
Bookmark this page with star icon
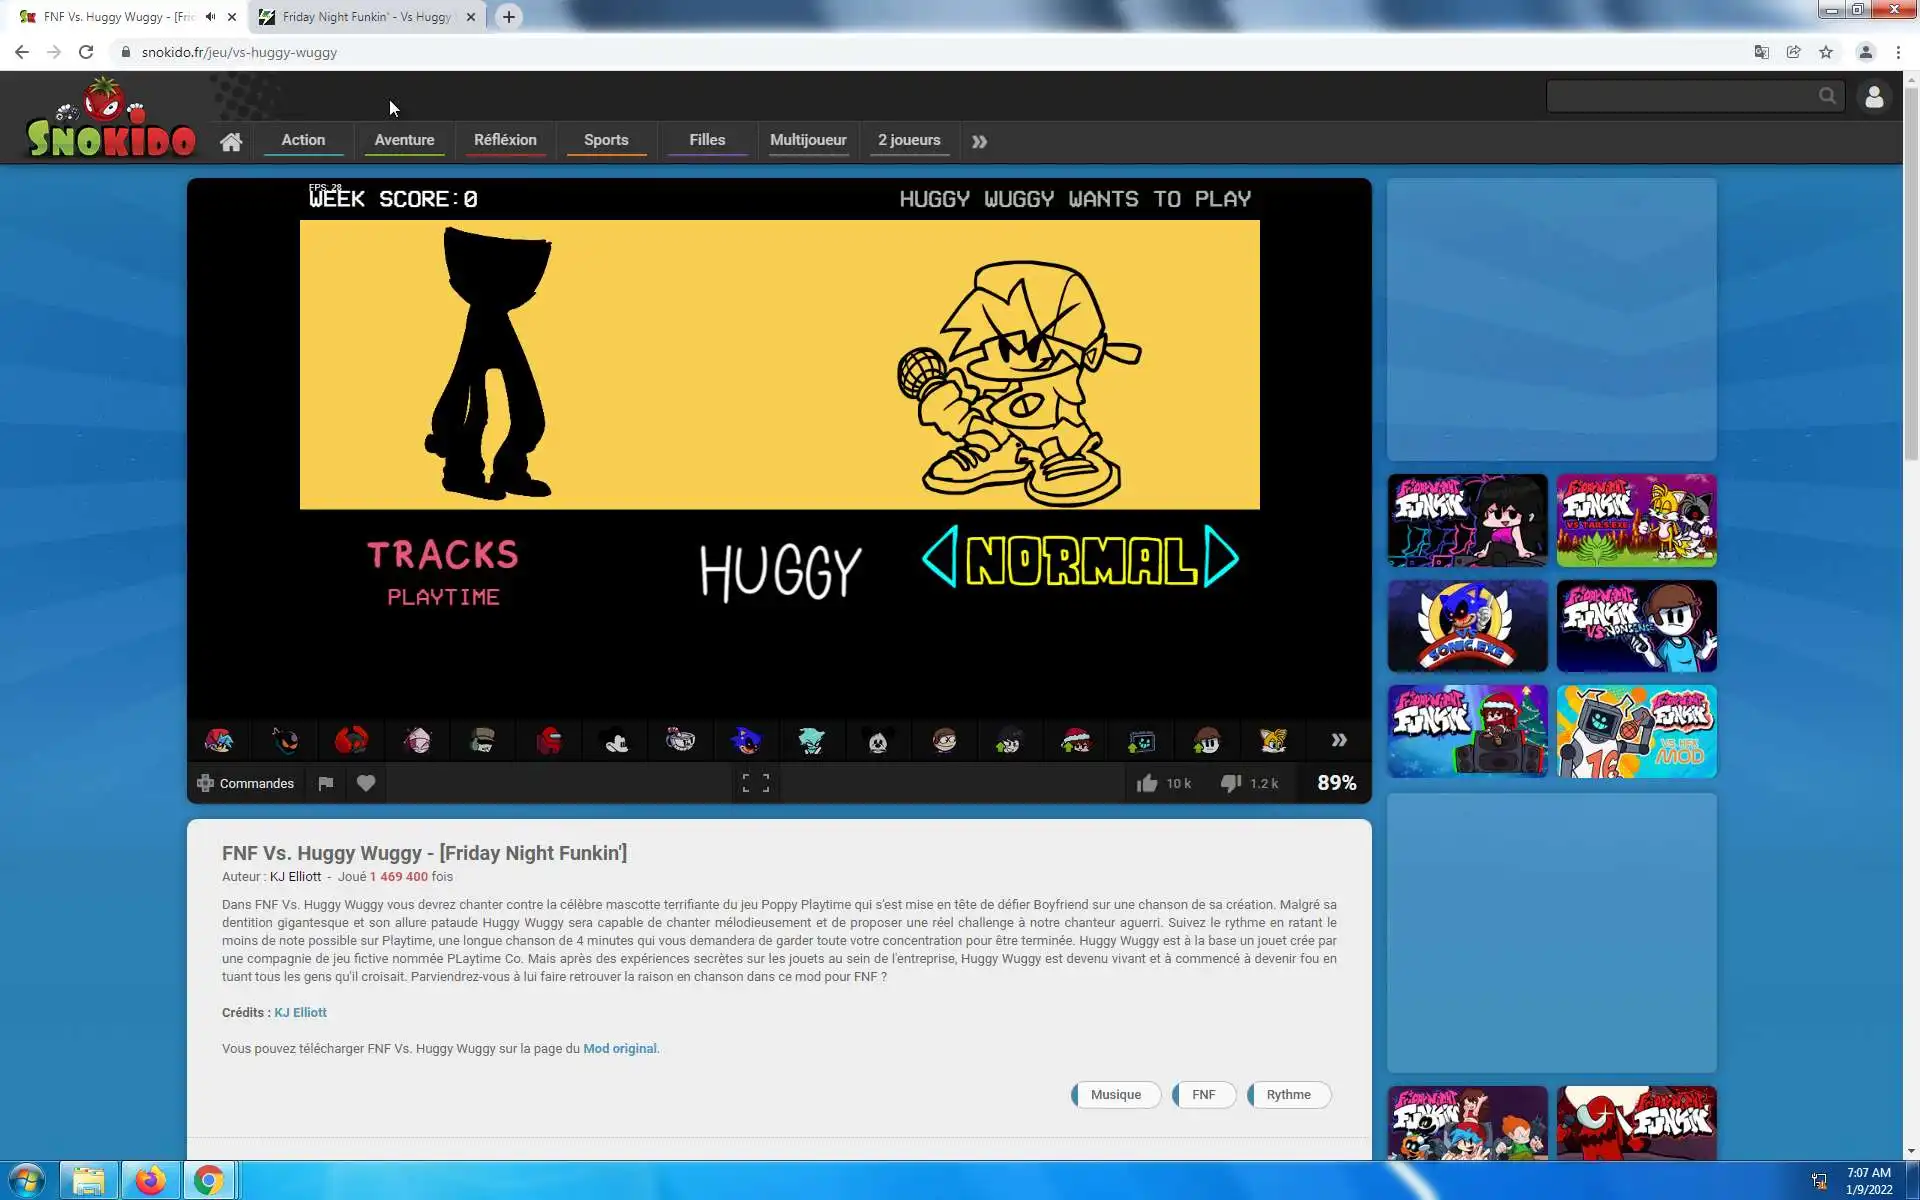[x=1826, y=52]
